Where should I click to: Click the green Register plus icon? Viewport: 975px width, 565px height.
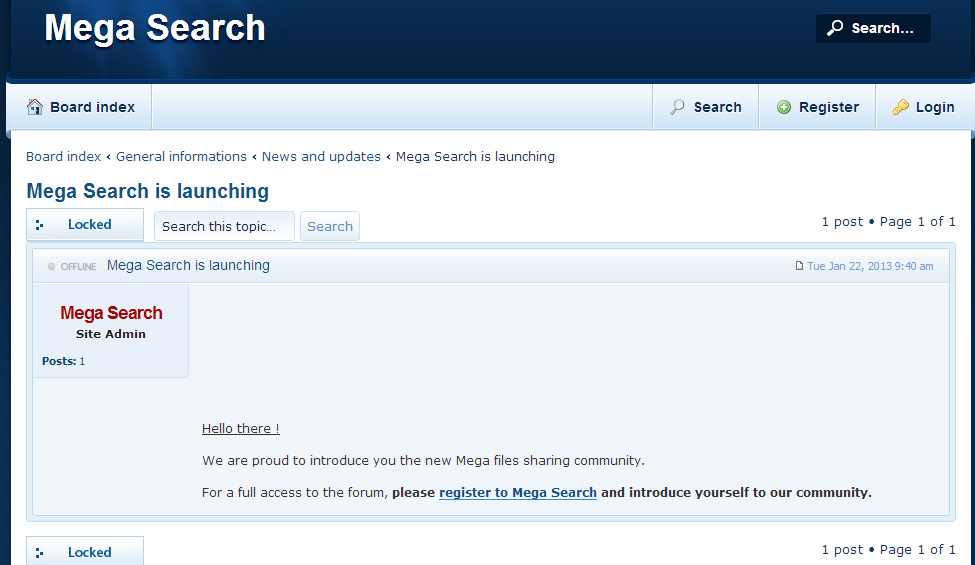tap(784, 107)
